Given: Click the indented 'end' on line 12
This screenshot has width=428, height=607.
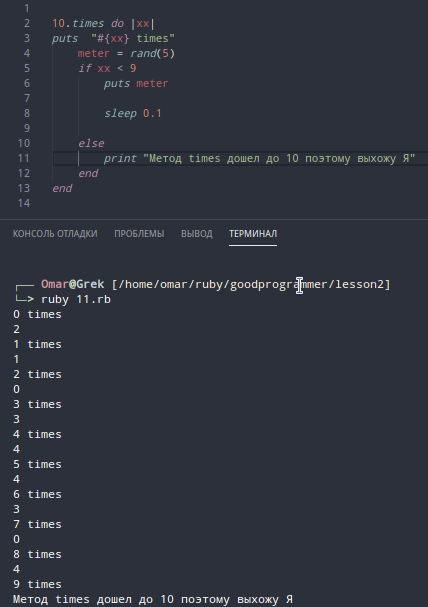Looking at the screenshot, I should tap(88, 173).
